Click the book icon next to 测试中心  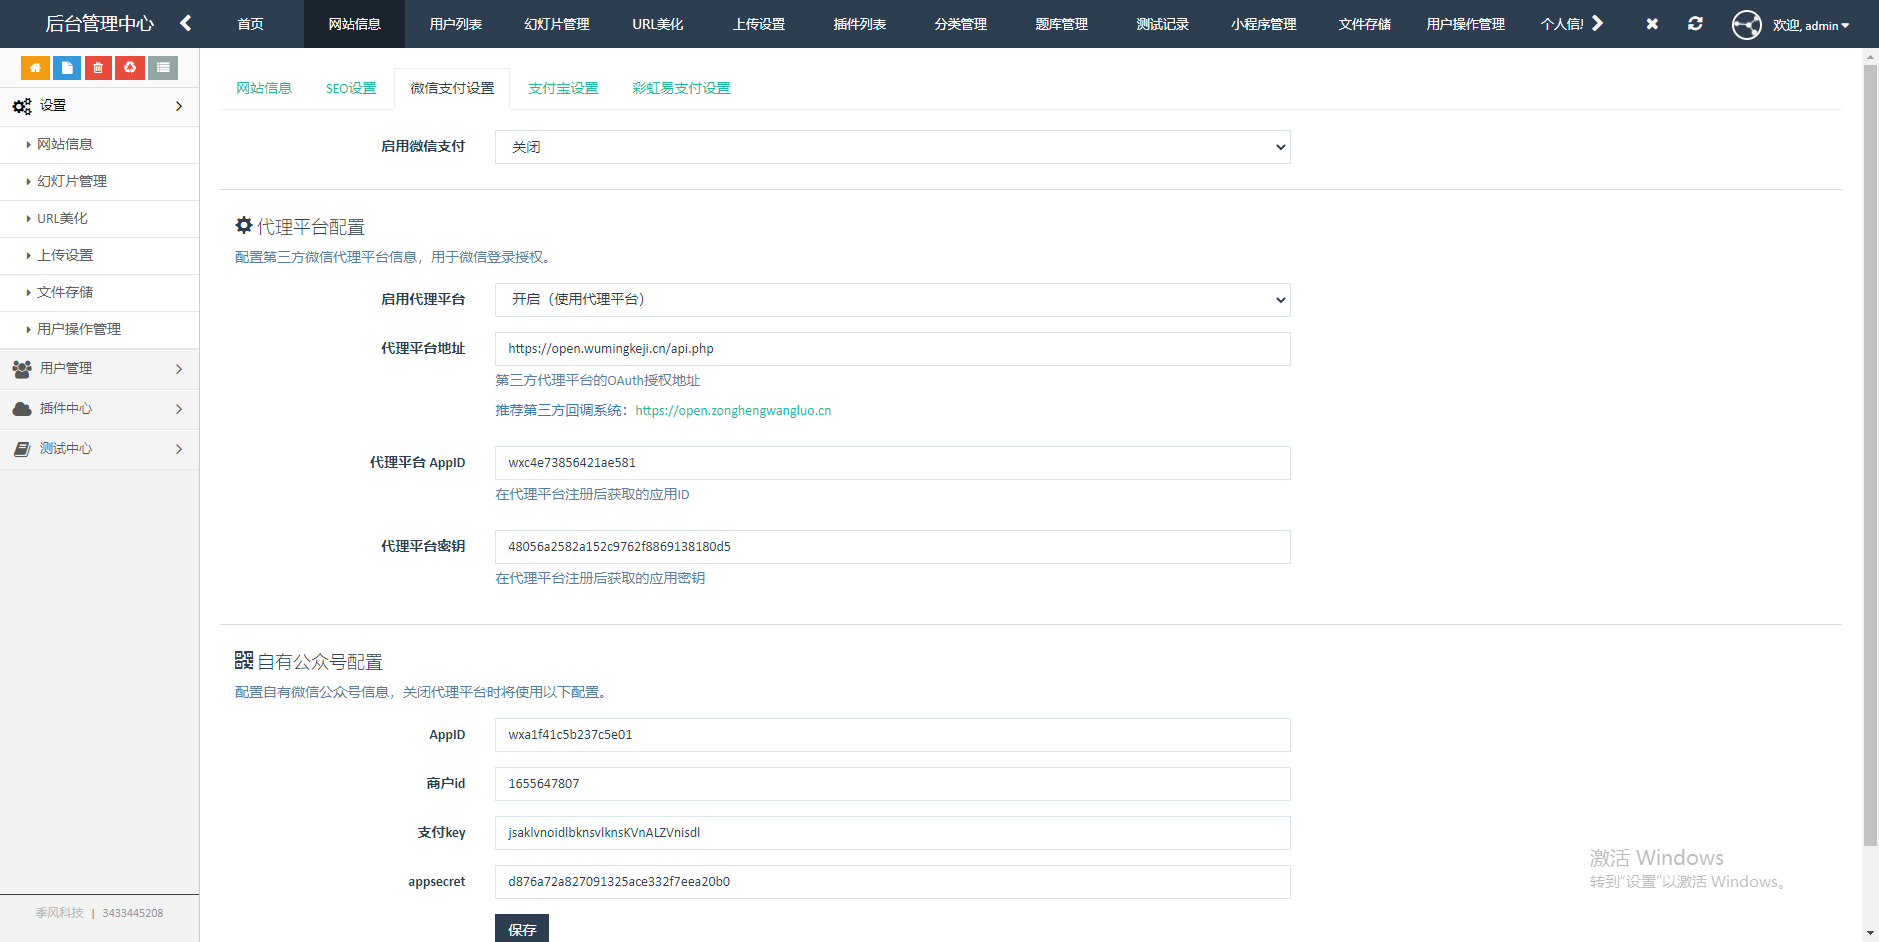point(22,449)
